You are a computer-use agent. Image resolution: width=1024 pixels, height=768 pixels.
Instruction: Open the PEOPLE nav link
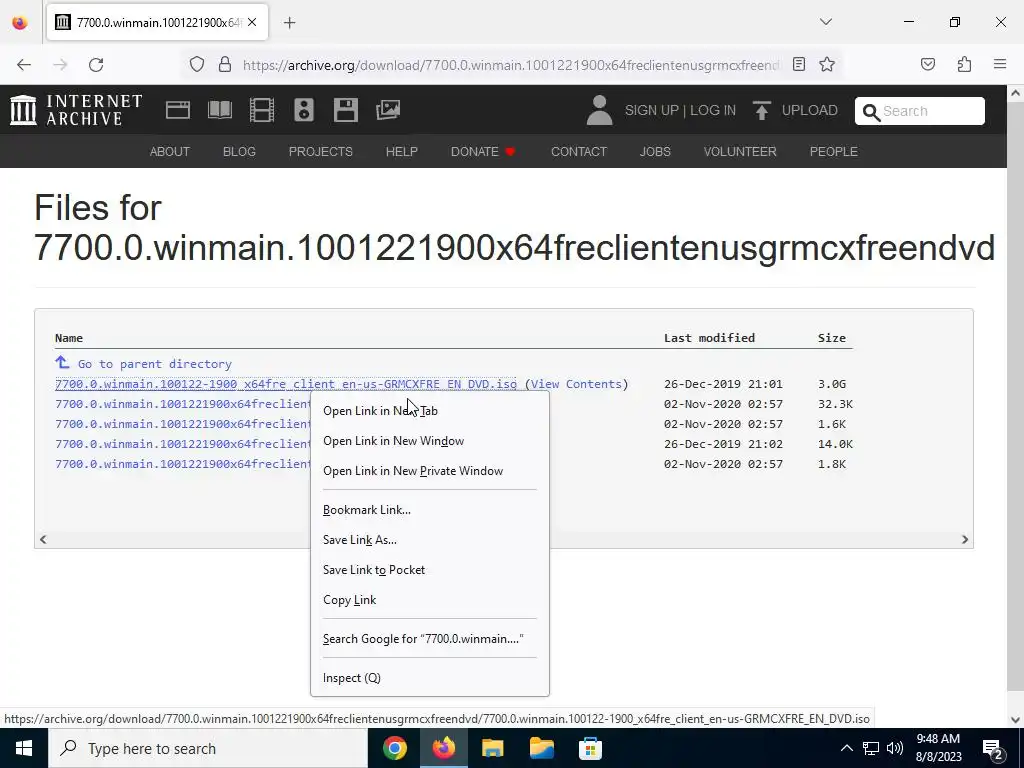coord(834,152)
